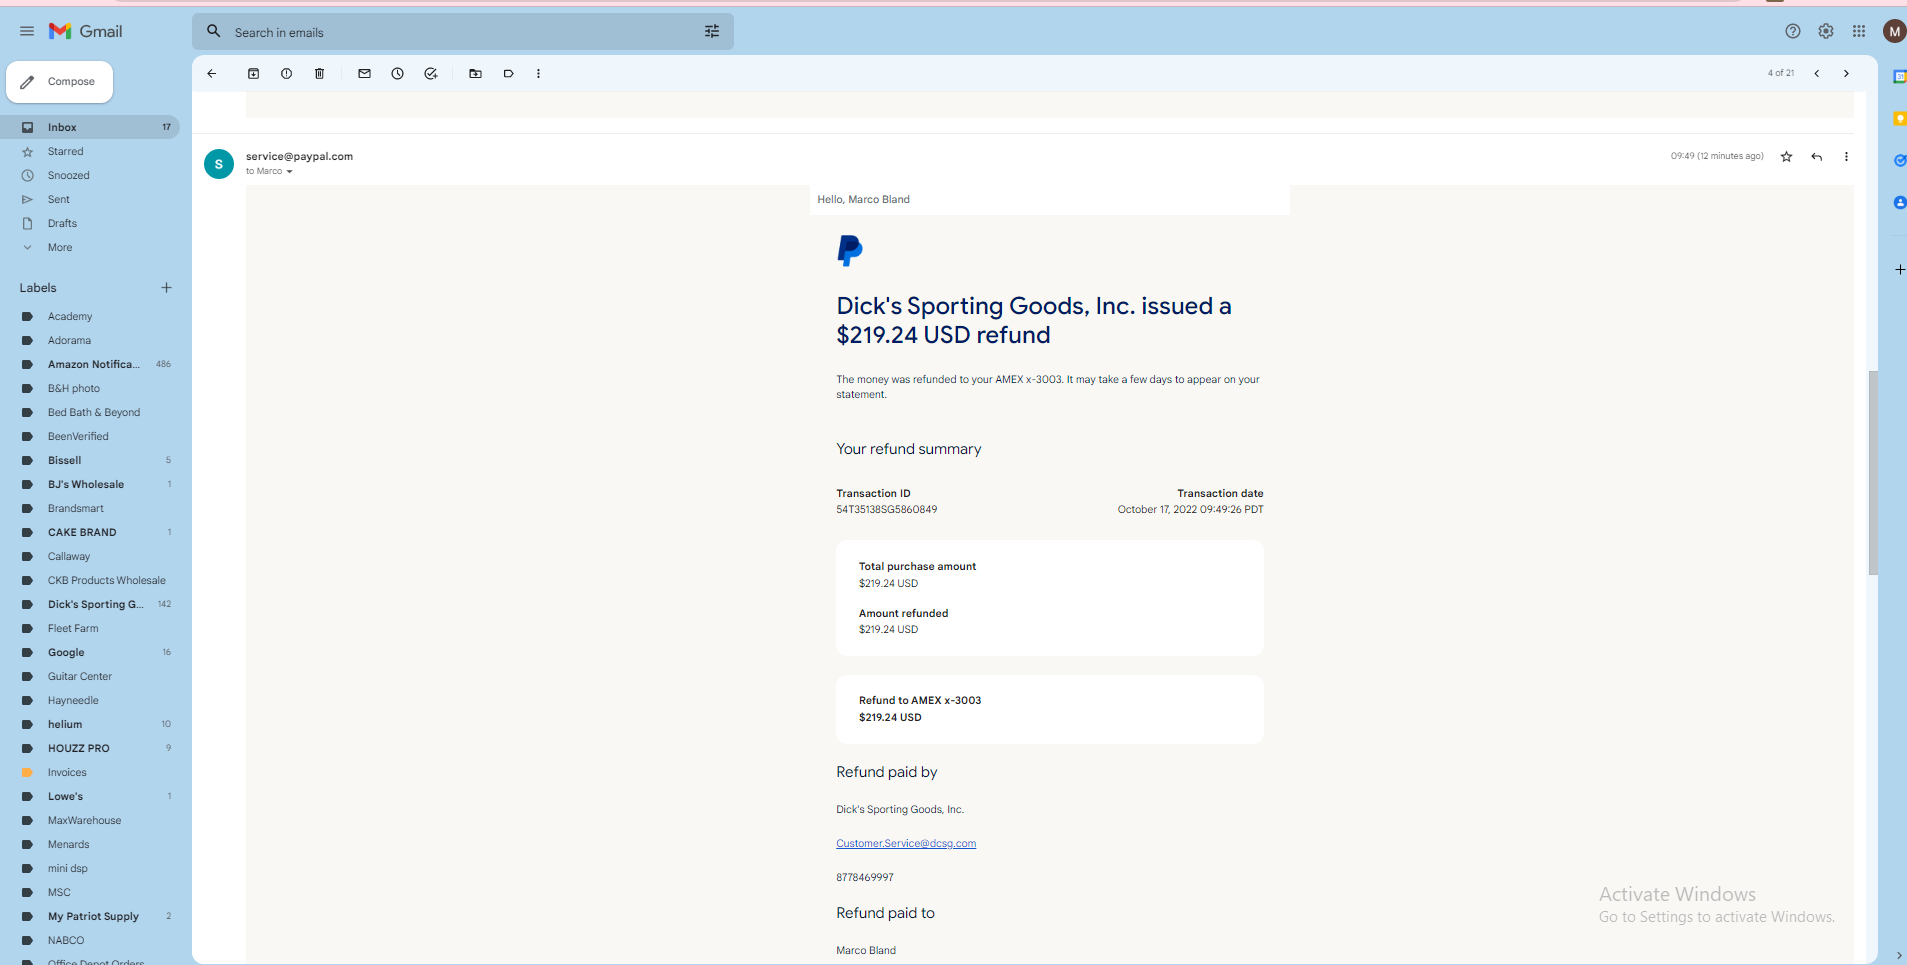This screenshot has height=965, width=1907.
Task: Open Contacts in the side panel
Action: [1900, 202]
